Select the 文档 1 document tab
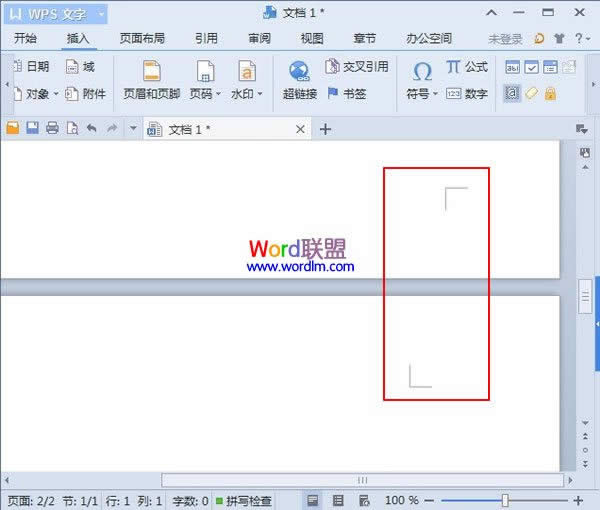 (226, 129)
